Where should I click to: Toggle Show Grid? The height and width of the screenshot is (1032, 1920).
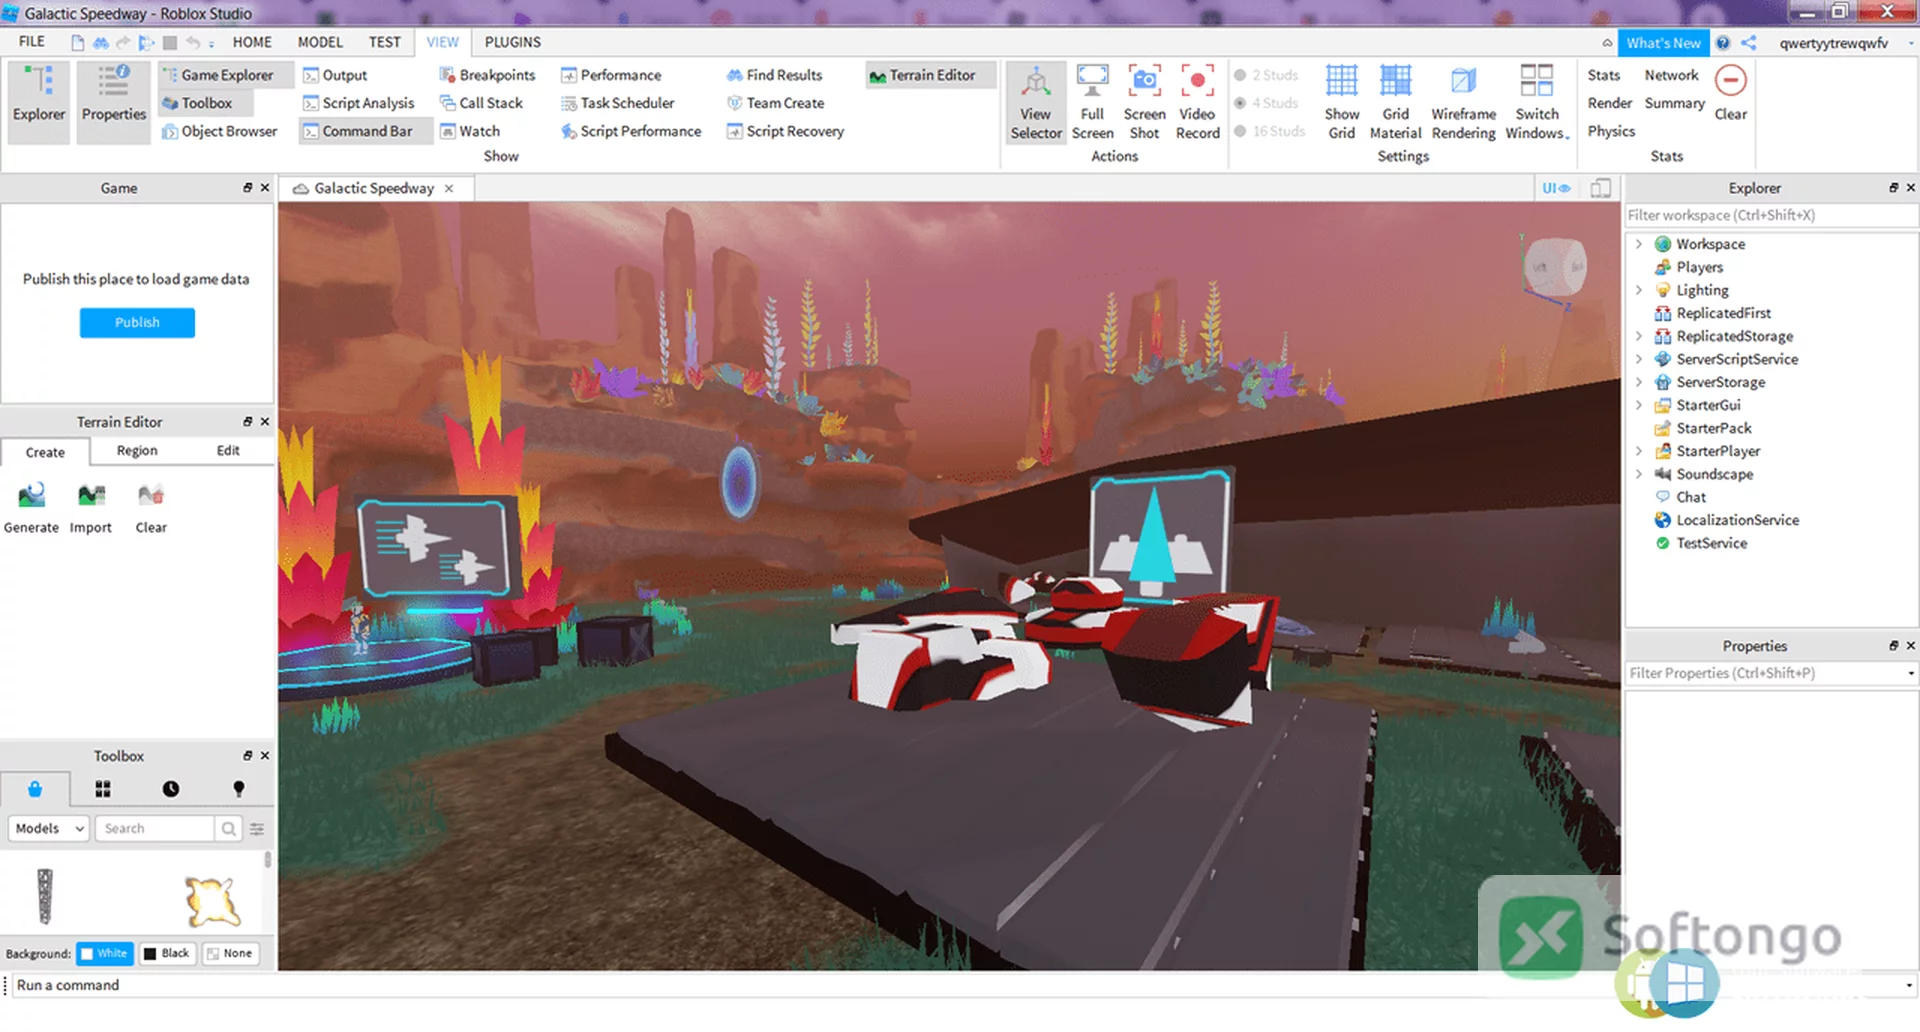point(1341,101)
